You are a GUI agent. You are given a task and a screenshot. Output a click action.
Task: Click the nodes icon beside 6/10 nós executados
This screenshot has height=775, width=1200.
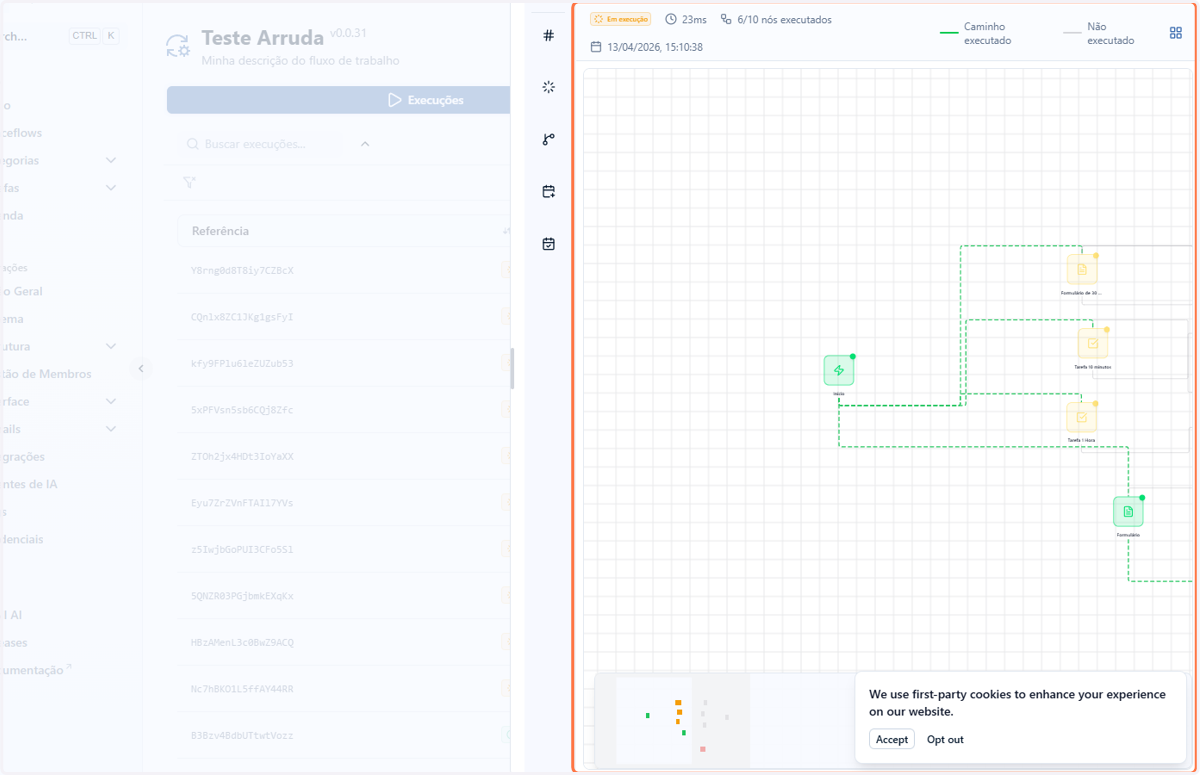(726, 19)
